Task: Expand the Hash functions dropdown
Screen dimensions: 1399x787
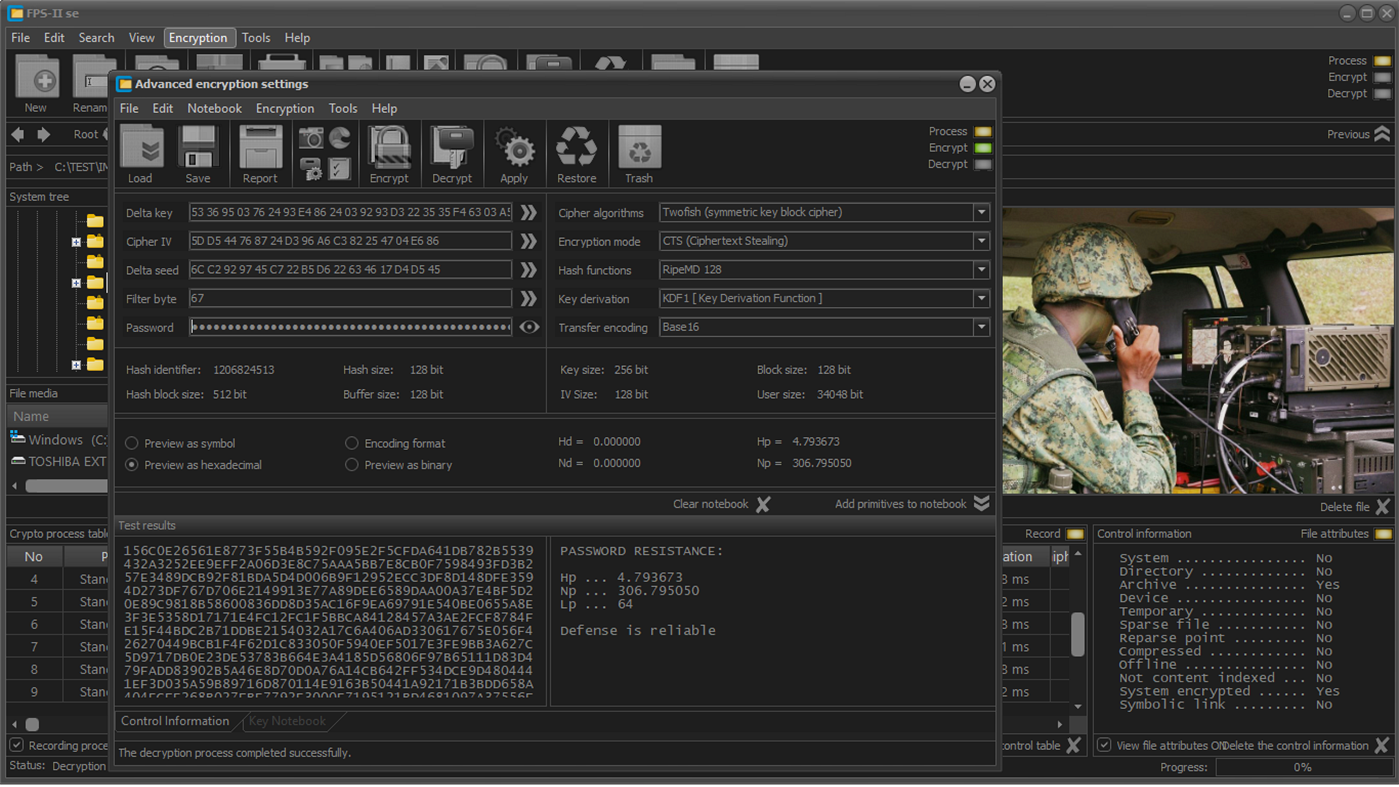Action: pyautogui.click(x=981, y=270)
